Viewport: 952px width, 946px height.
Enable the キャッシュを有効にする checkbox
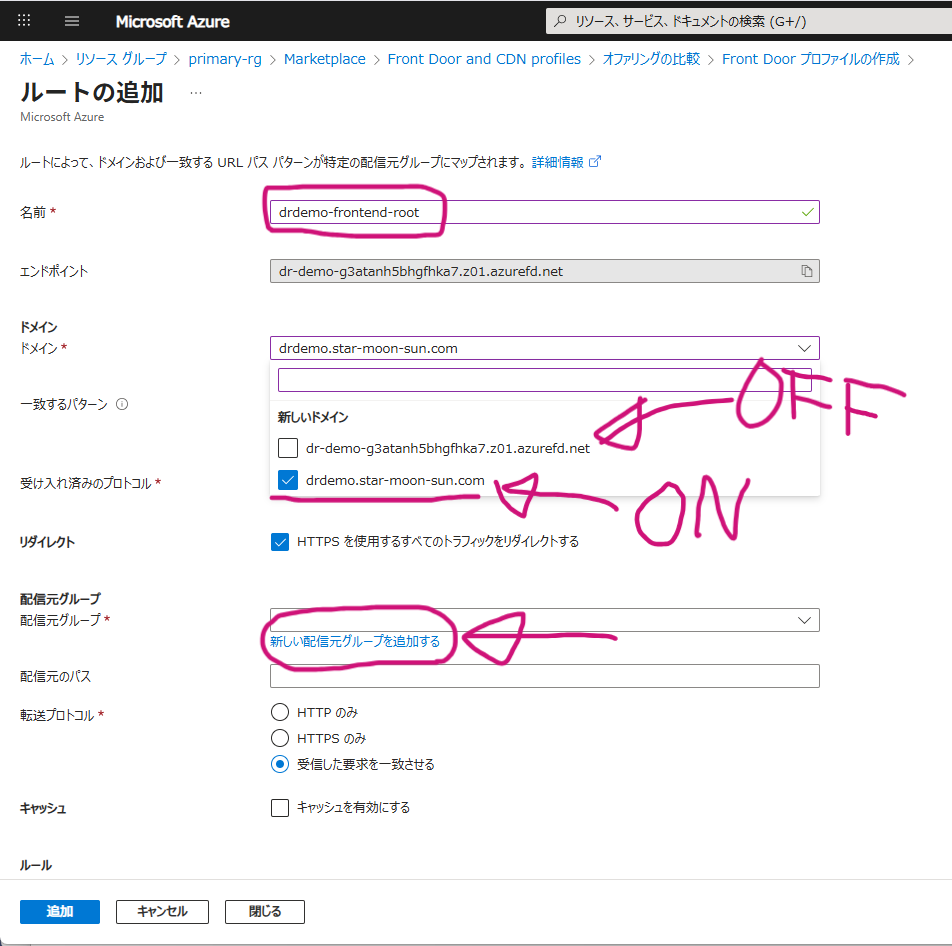(x=280, y=808)
